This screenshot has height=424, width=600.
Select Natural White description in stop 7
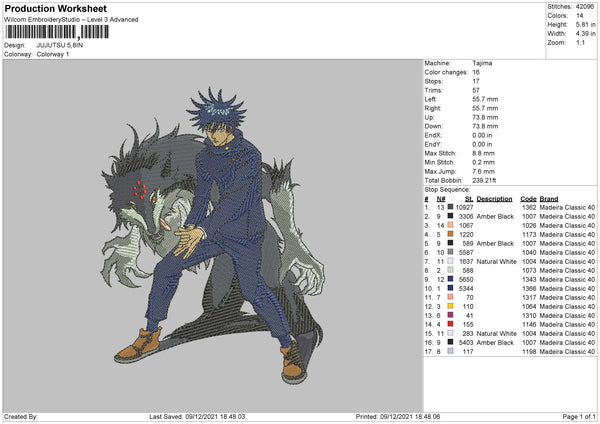pos(496,261)
